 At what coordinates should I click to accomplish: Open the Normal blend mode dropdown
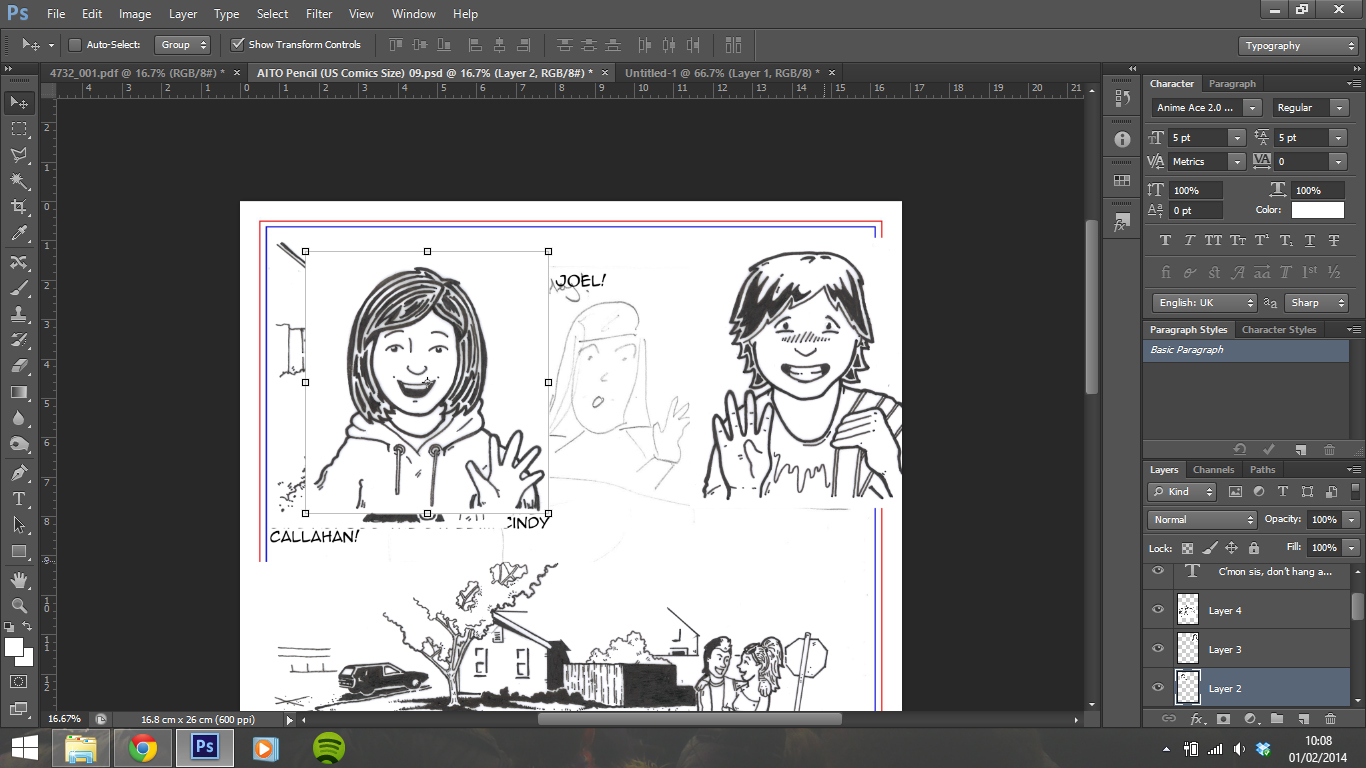(1202, 520)
